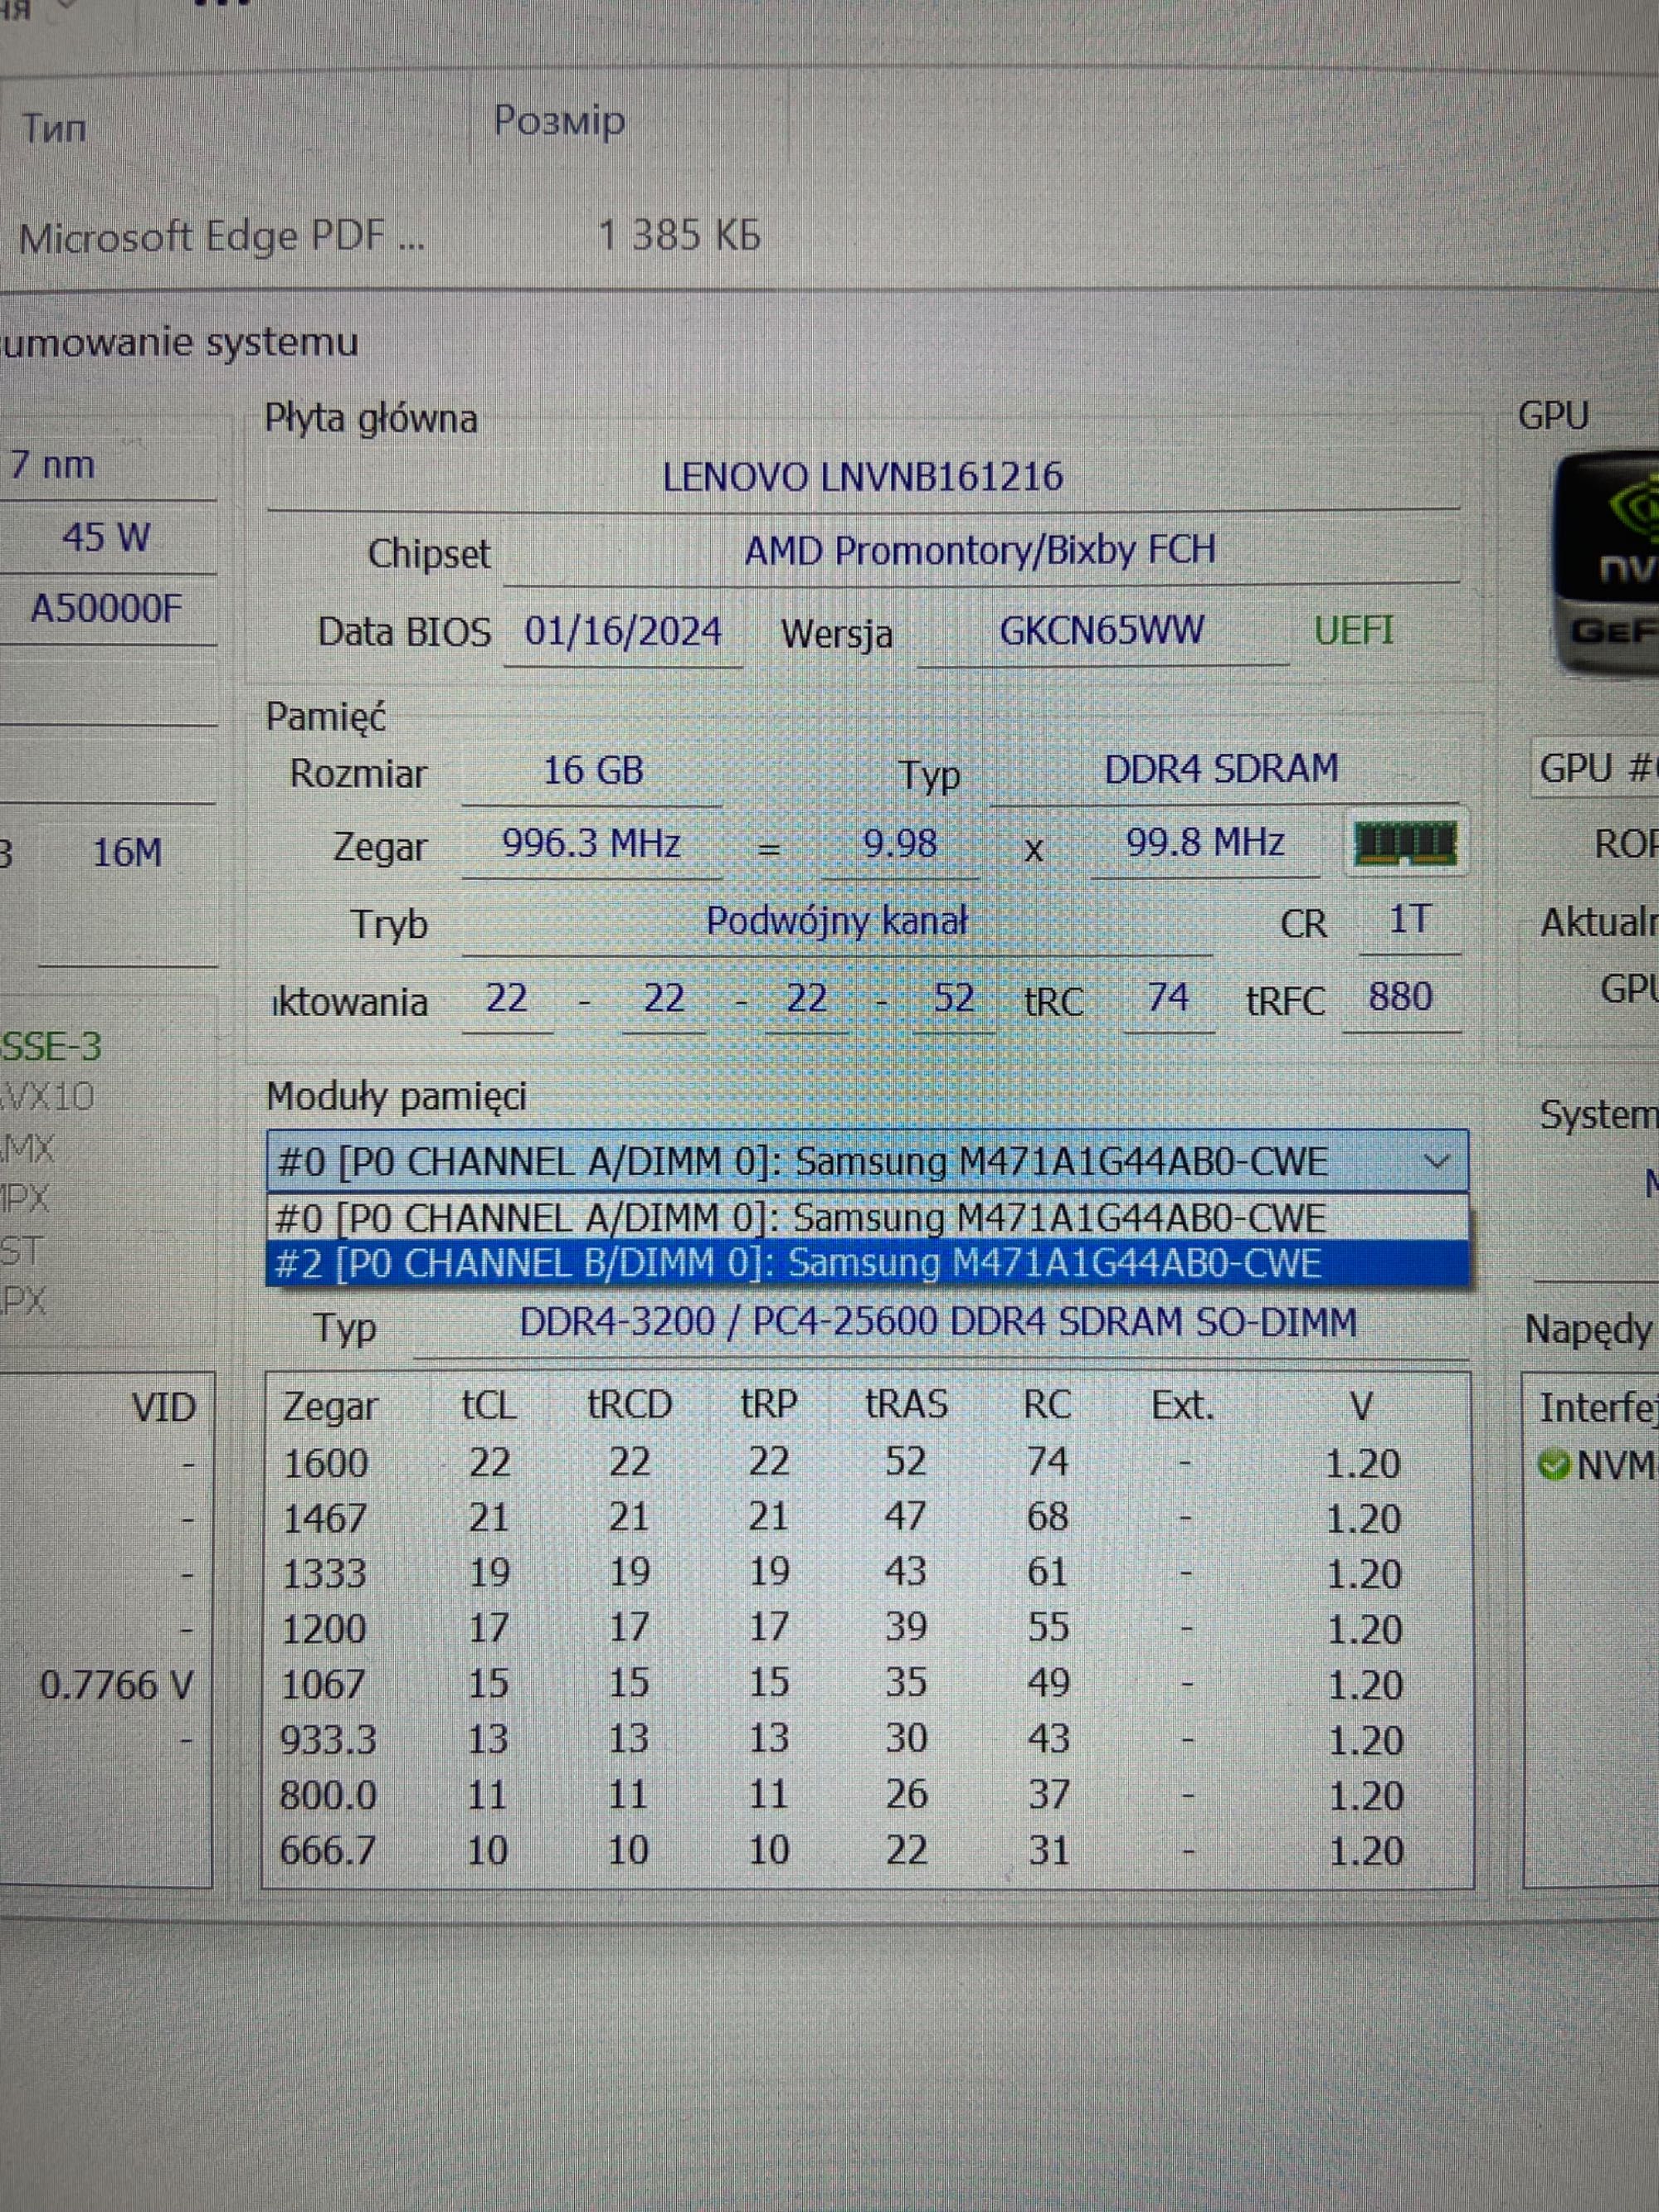Click the 996.3 MHz memory clock value
1659x2212 pixels.
pos(591,844)
